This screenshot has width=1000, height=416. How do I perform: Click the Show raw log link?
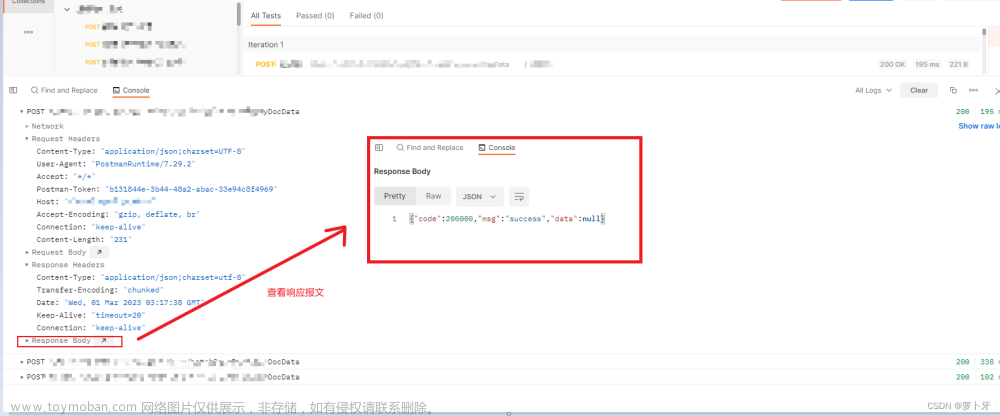click(x=979, y=126)
